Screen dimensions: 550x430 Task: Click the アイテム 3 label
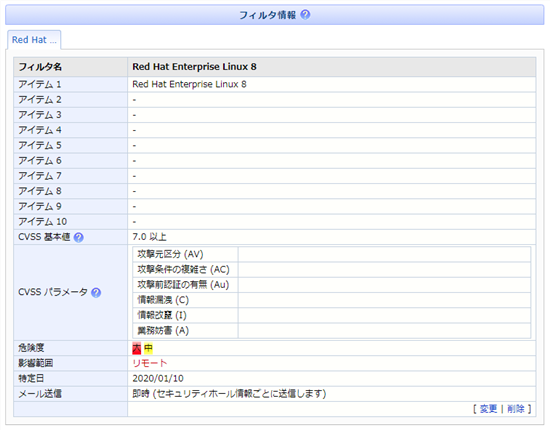point(40,115)
